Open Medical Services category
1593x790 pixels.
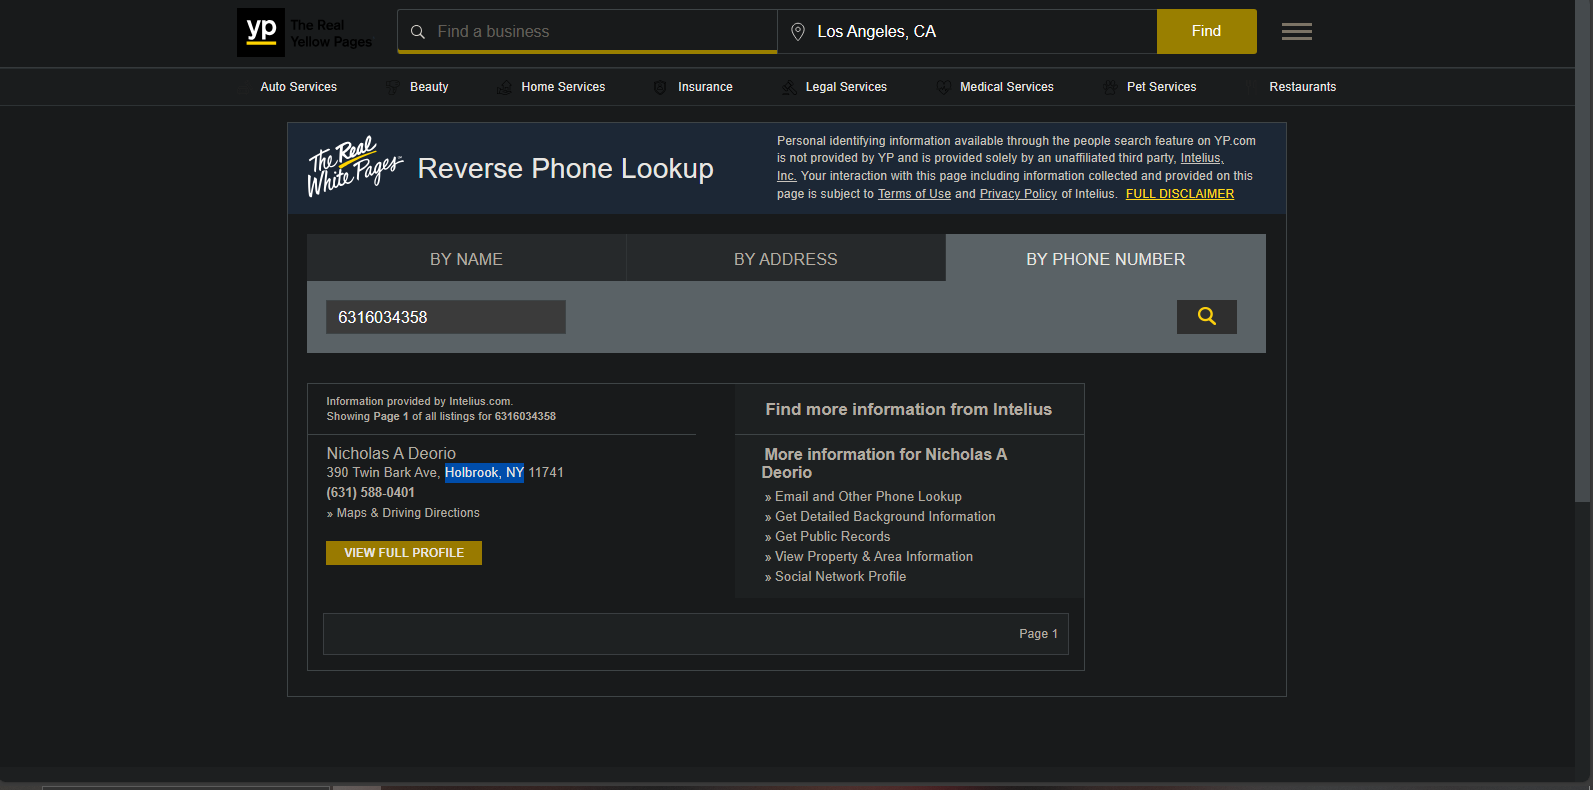(1006, 87)
